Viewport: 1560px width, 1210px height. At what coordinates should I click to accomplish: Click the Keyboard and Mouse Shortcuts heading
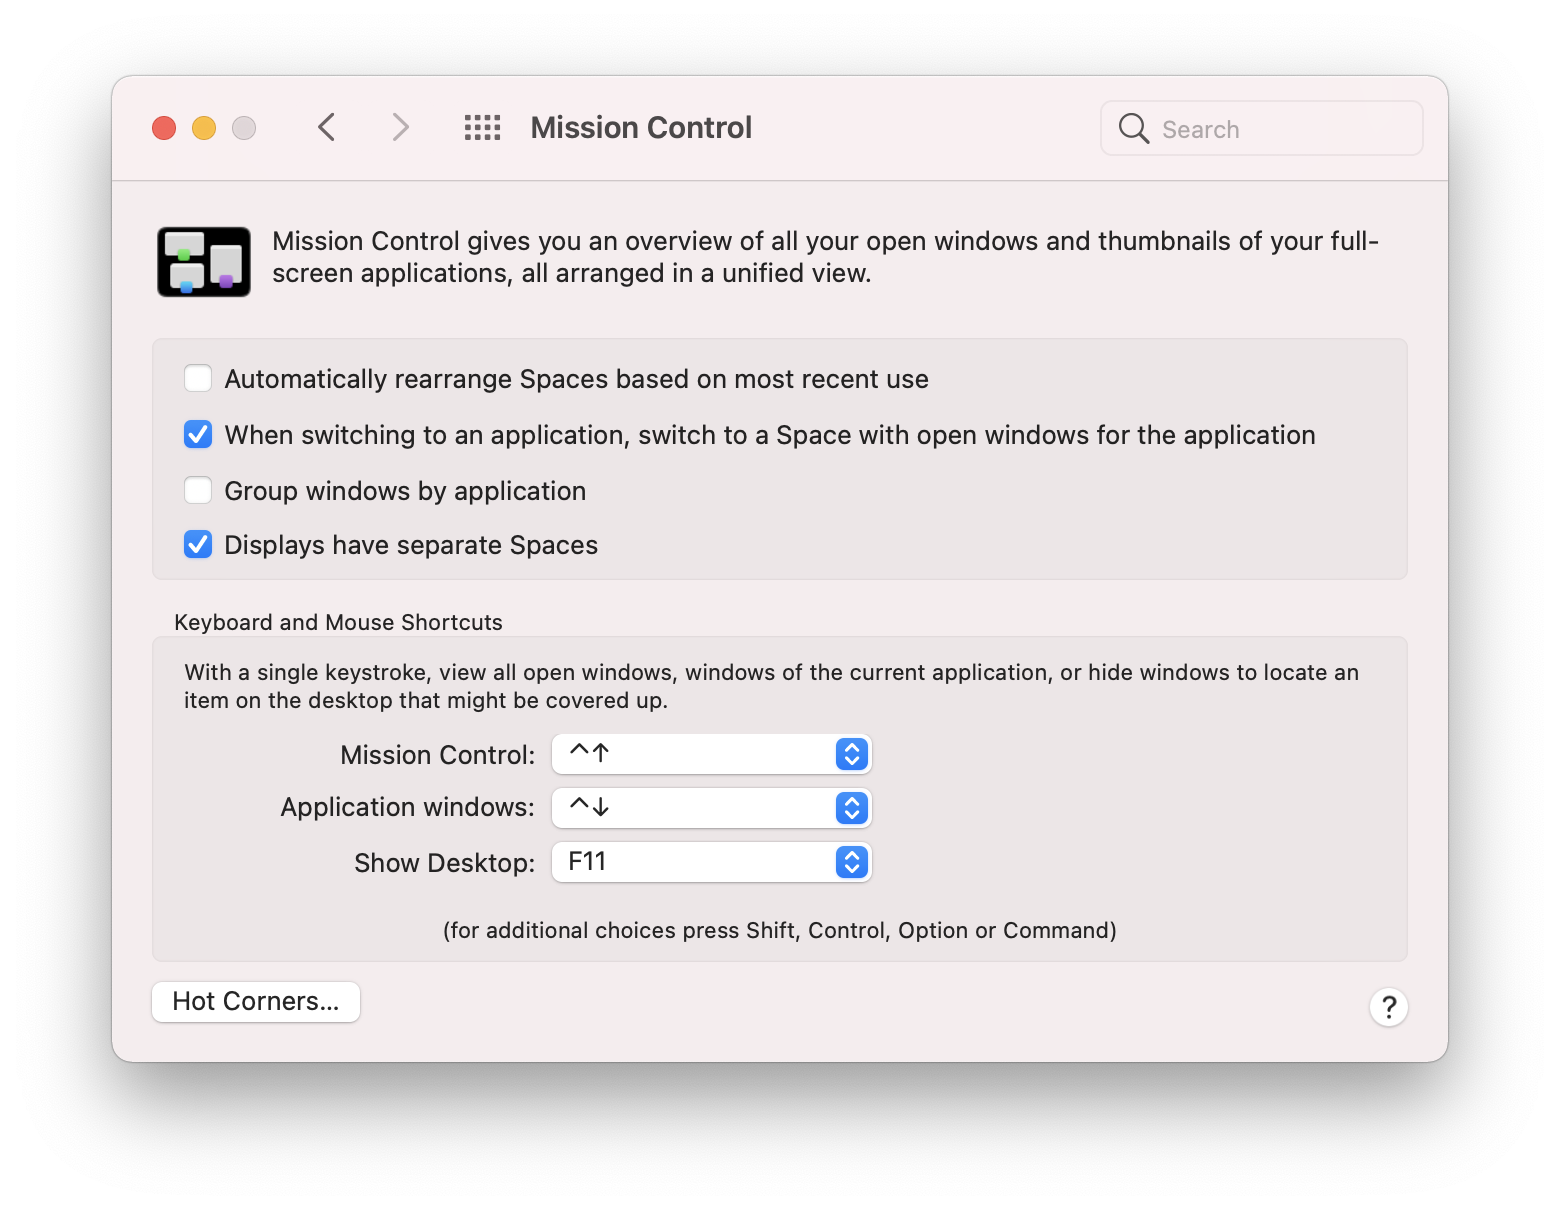(338, 622)
